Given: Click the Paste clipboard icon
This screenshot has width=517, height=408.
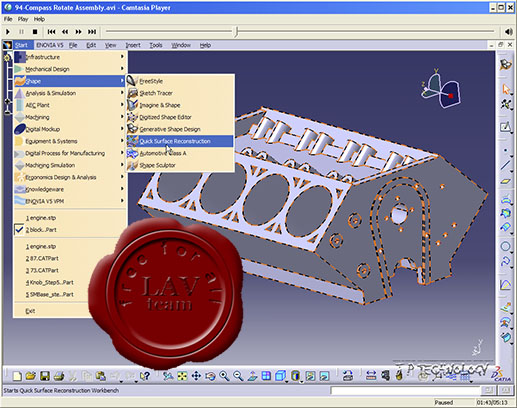Looking at the screenshot, I should click(101, 376).
